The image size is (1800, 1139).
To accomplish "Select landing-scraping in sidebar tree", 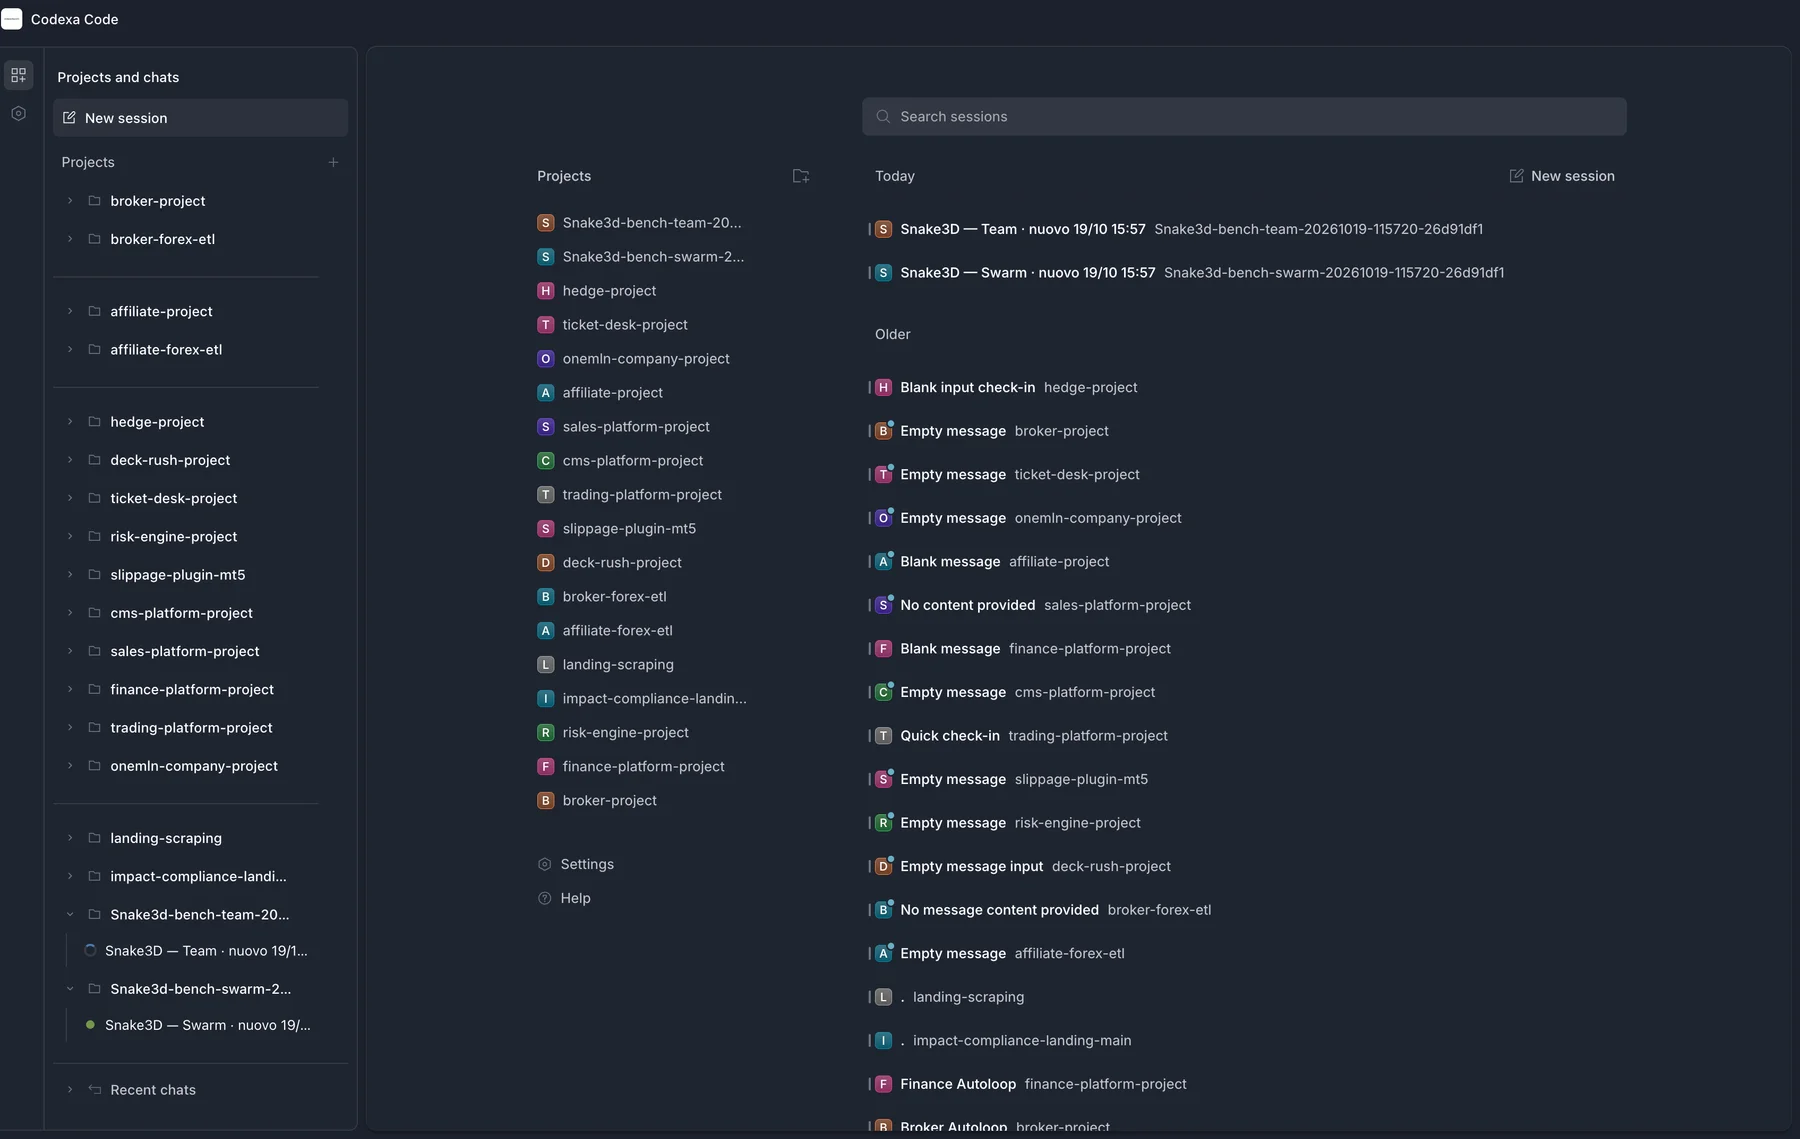I will pyautogui.click(x=166, y=838).
